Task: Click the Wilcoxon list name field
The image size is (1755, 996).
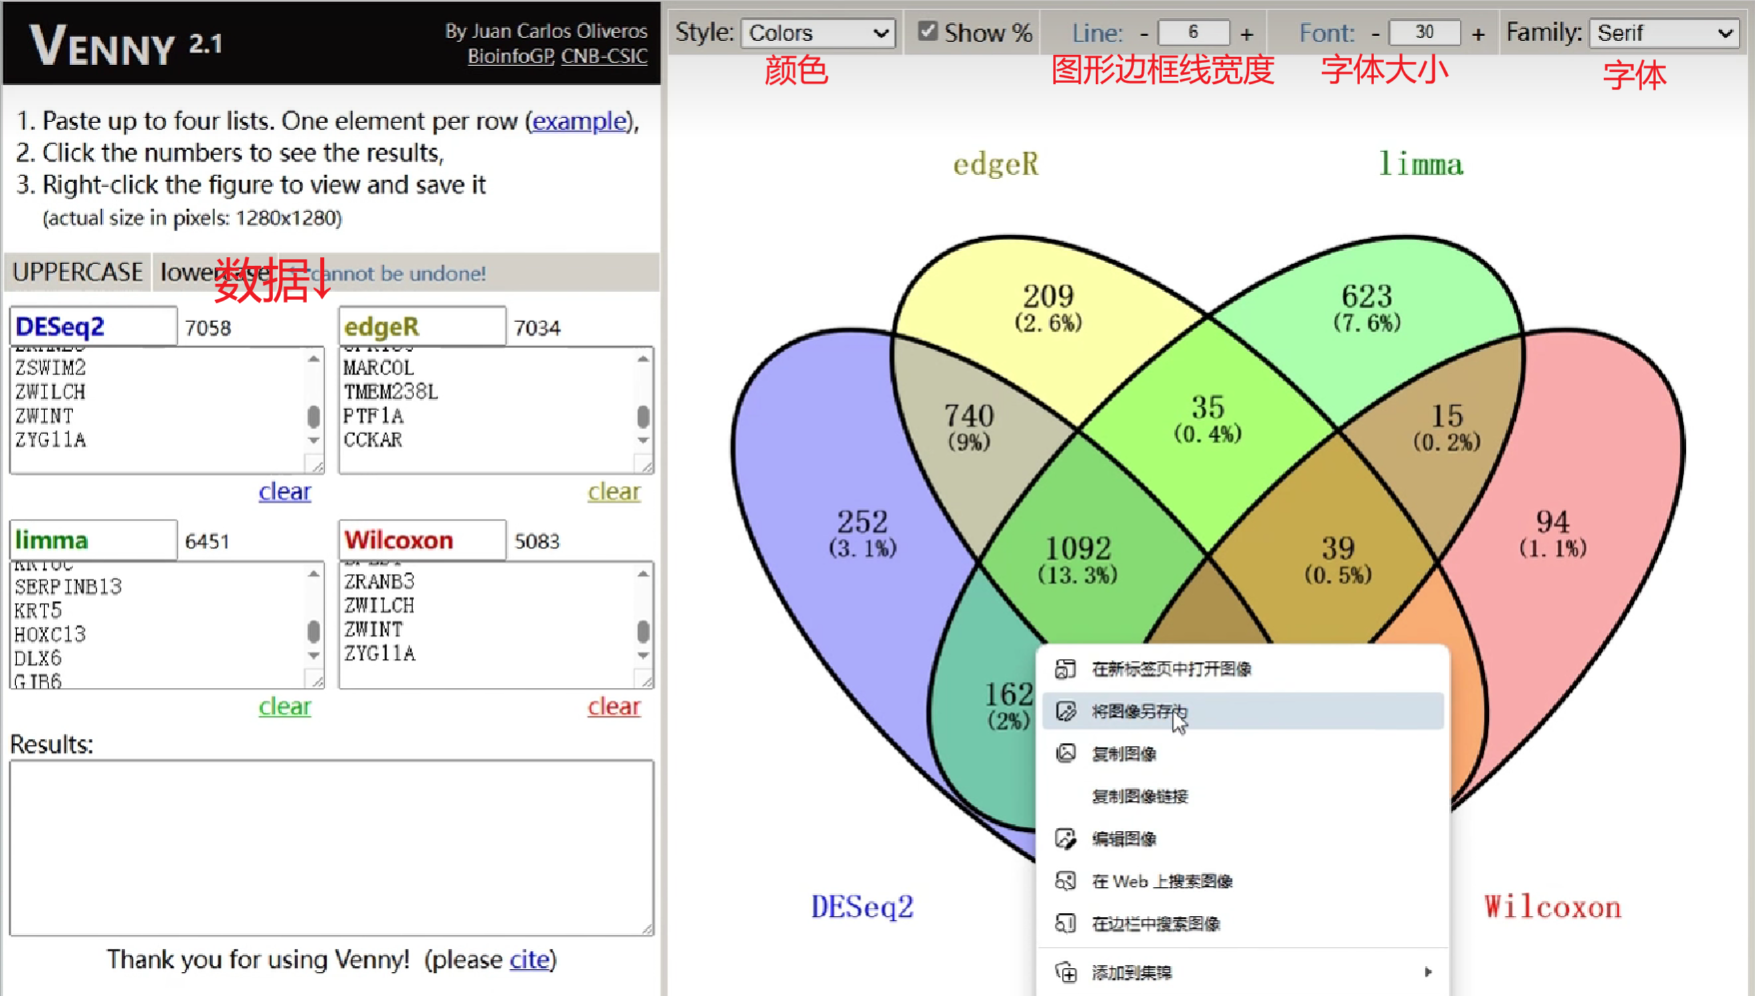Action: pos(422,540)
